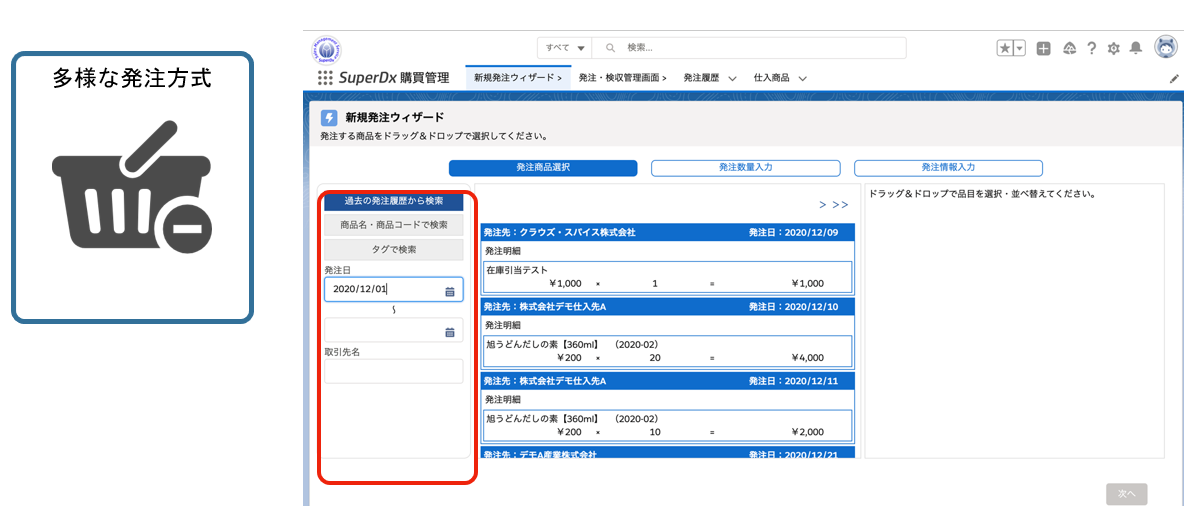Screen dimensions: 1200x524
Task: Open the すべて search scope dropdown
Action: (x=565, y=48)
